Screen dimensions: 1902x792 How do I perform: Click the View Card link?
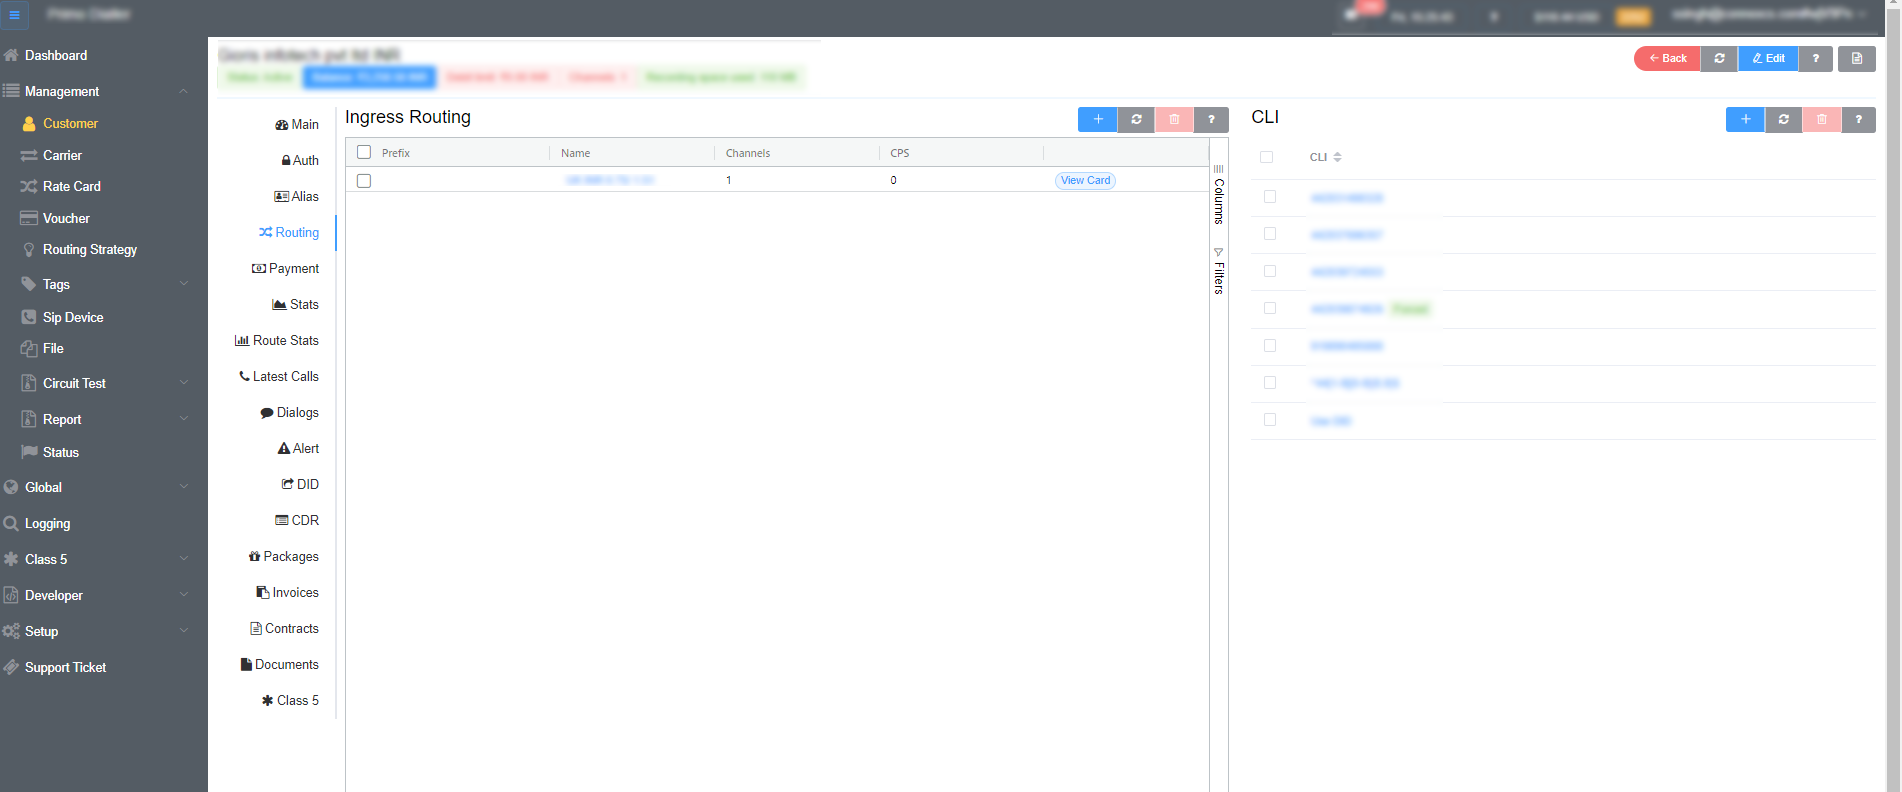(x=1085, y=181)
